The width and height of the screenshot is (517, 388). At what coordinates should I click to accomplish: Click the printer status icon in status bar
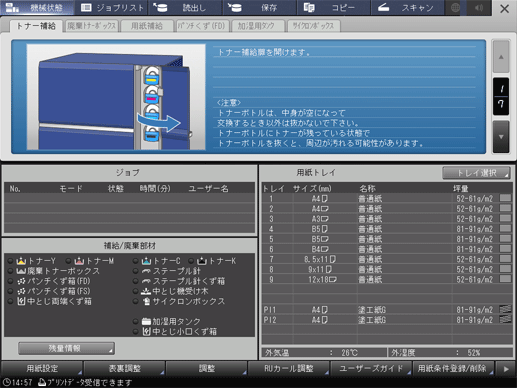tap(42, 382)
